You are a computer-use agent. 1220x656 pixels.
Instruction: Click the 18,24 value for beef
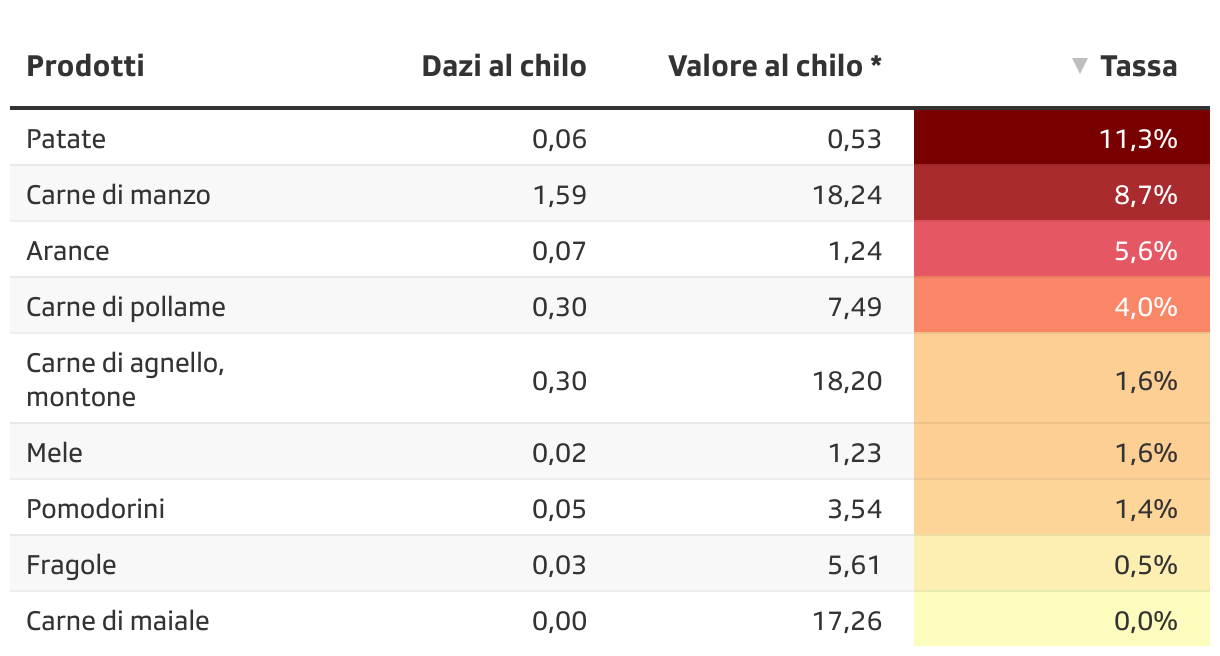click(x=848, y=194)
